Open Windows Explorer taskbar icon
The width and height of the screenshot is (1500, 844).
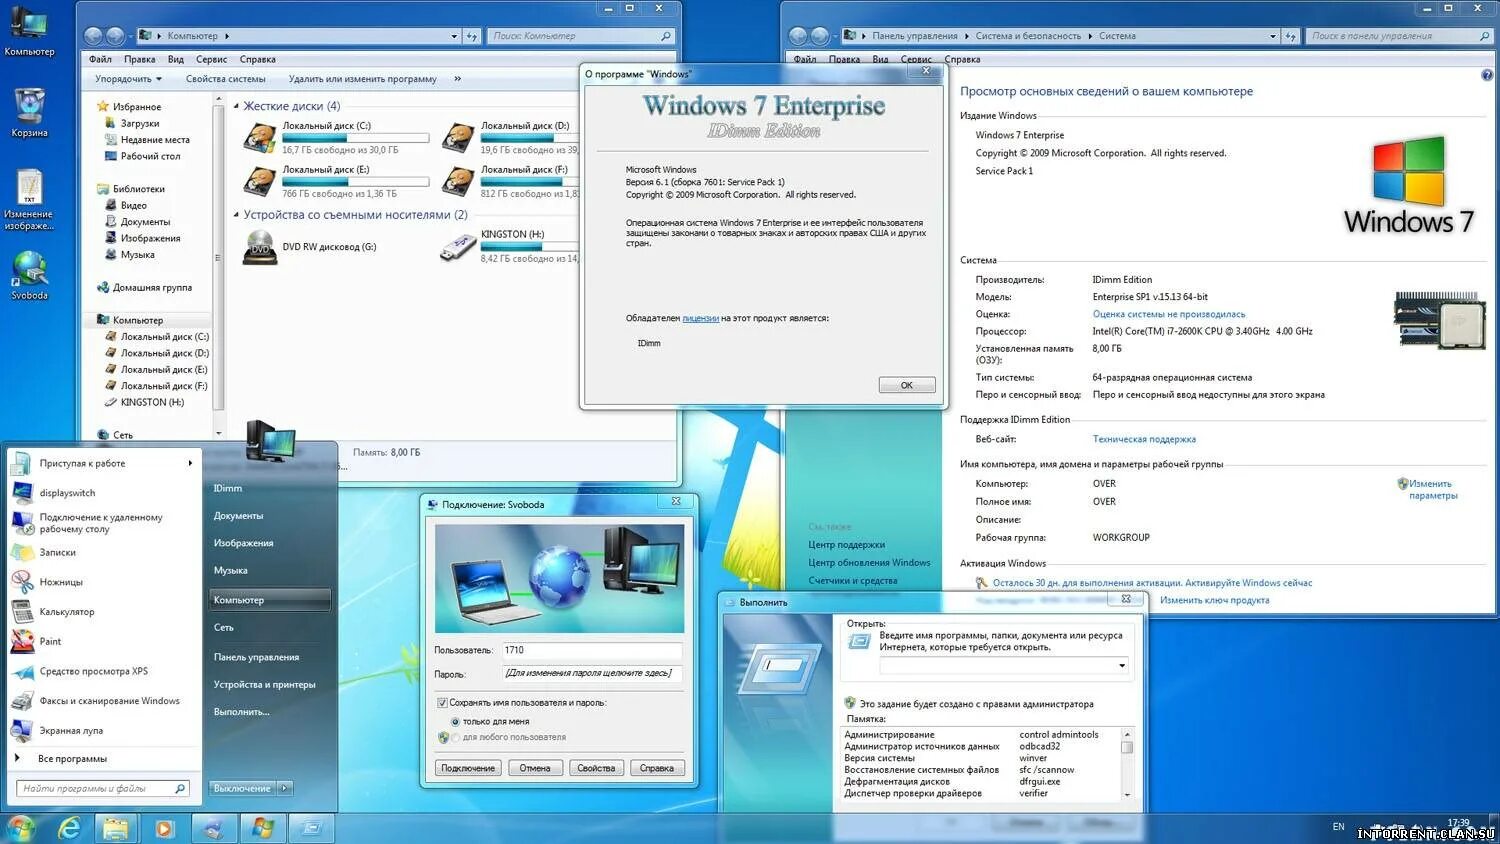pyautogui.click(x=117, y=828)
